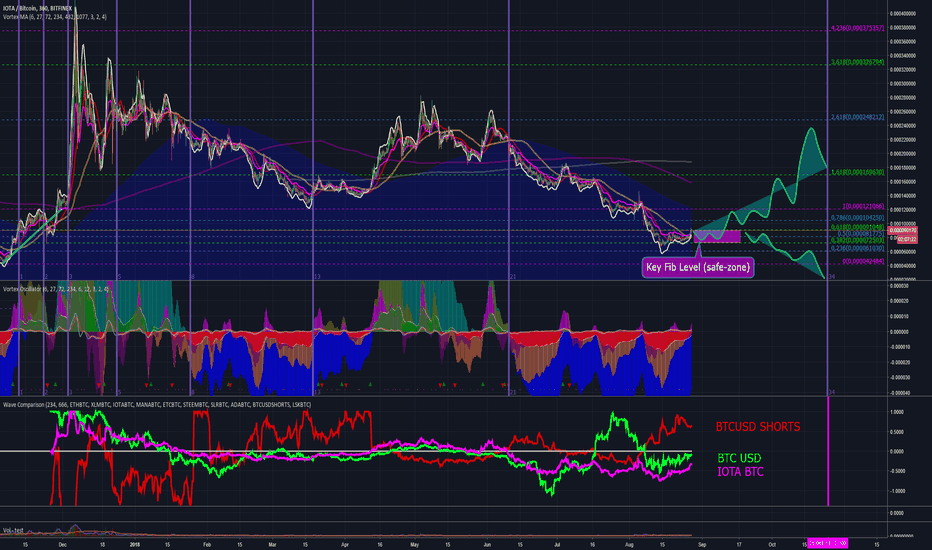Click the red current price tag on the price axis

(x=902, y=231)
